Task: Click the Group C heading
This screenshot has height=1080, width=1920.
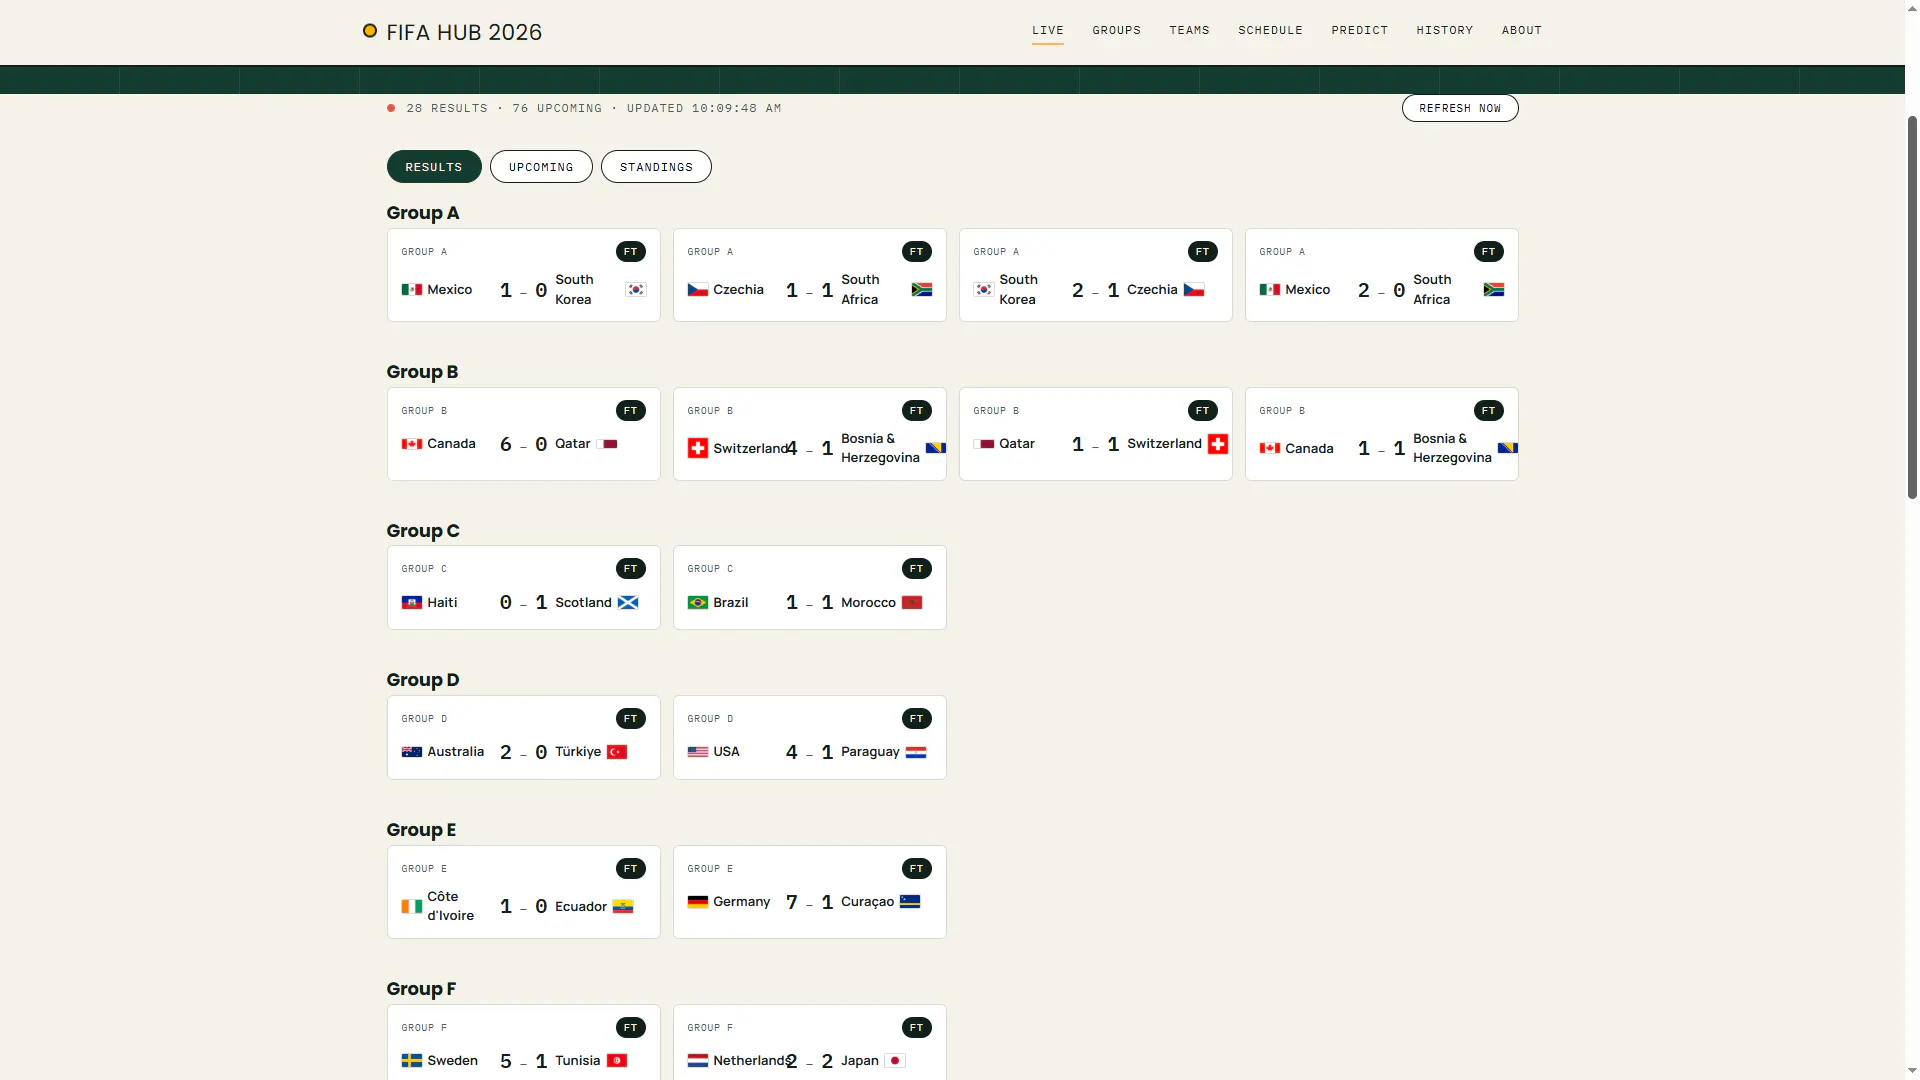Action: pyautogui.click(x=423, y=531)
